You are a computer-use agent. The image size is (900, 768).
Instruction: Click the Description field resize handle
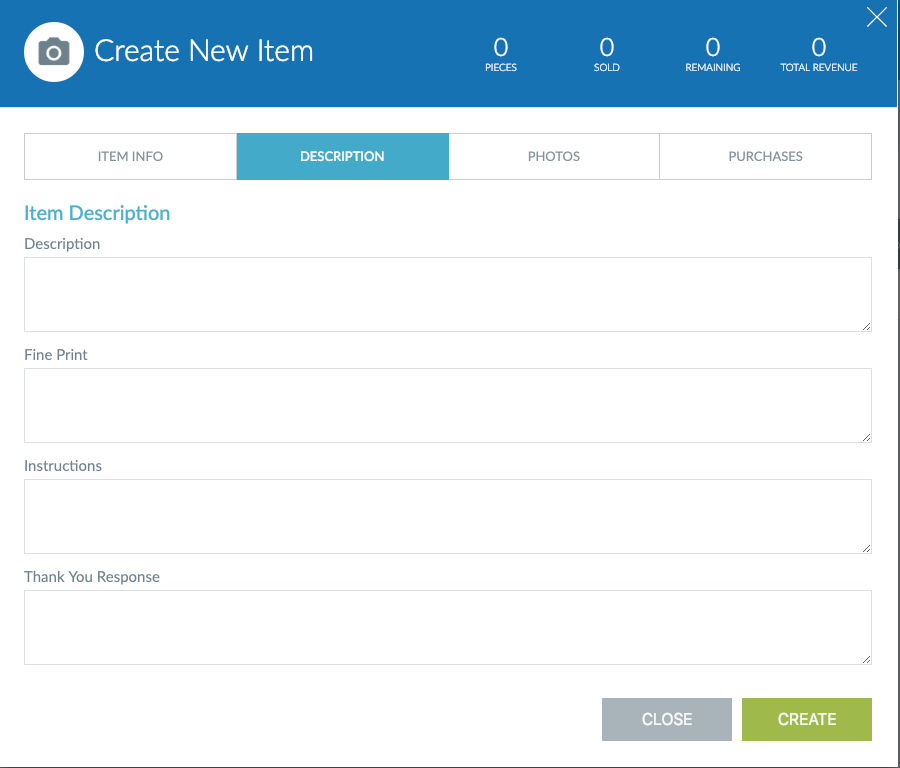pyautogui.click(x=866, y=326)
